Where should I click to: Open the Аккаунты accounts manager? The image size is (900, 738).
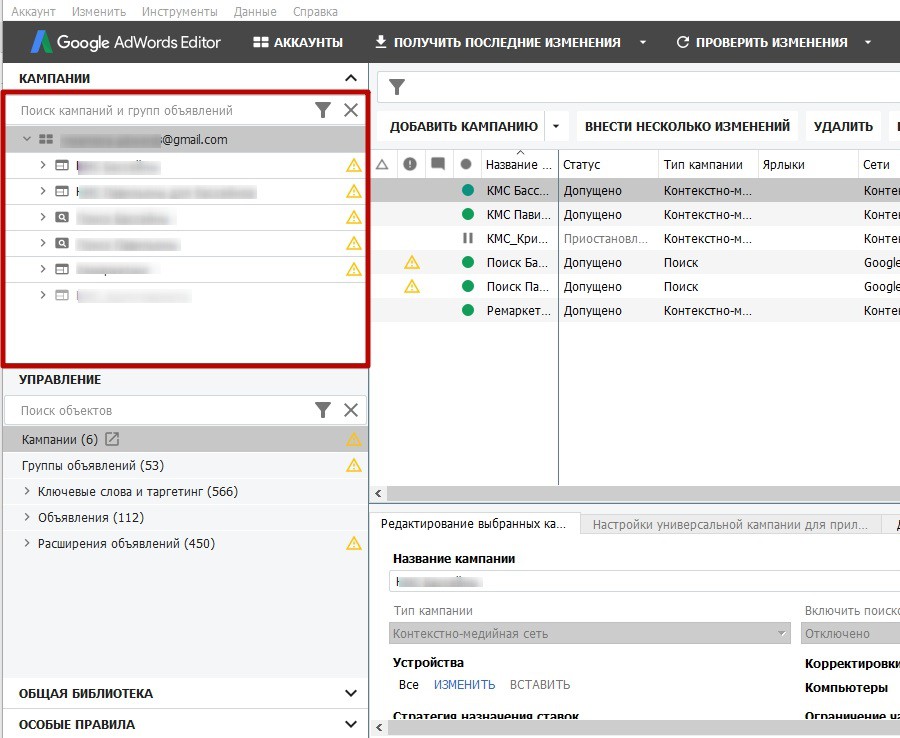298,42
